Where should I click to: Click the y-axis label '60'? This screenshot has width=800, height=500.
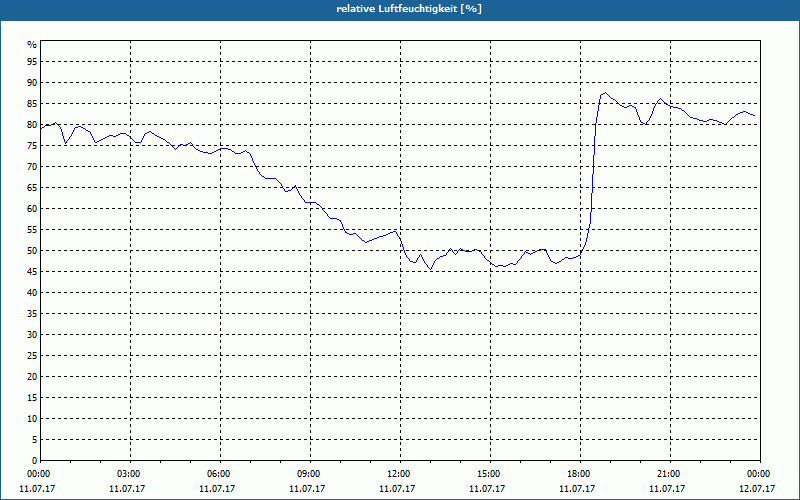click(32, 209)
